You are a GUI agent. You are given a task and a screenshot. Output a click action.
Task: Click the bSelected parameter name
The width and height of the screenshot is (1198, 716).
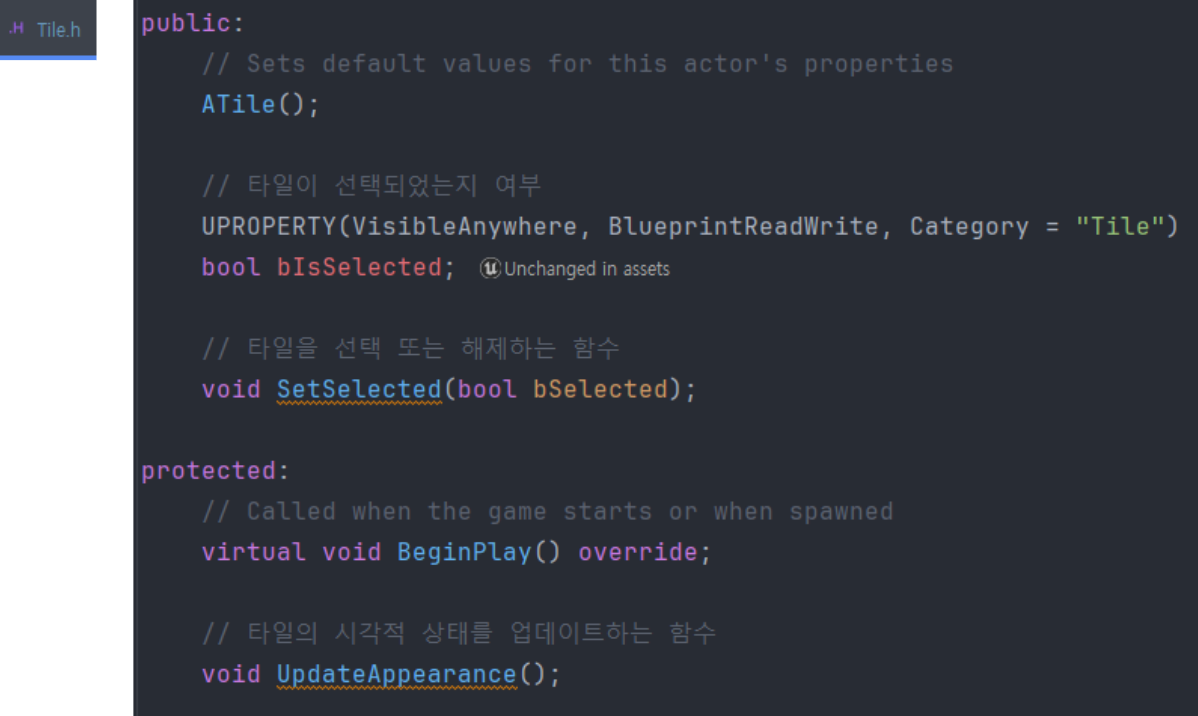601,389
